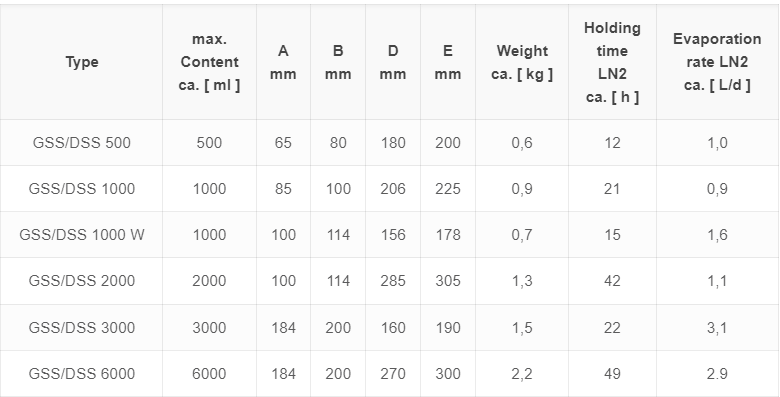The image size is (780, 397).
Task: Click the A mm column header
Action: [x=283, y=62]
